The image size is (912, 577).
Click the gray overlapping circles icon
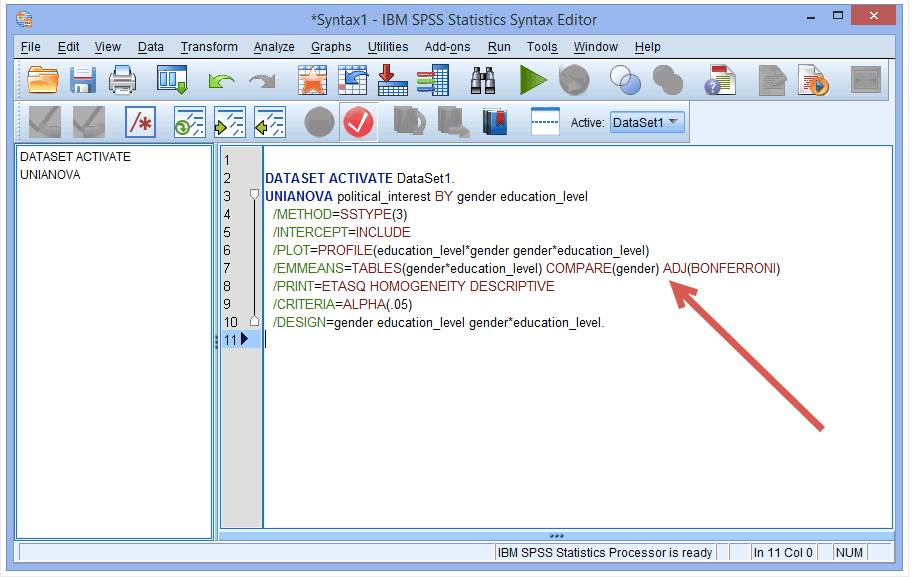[667, 80]
